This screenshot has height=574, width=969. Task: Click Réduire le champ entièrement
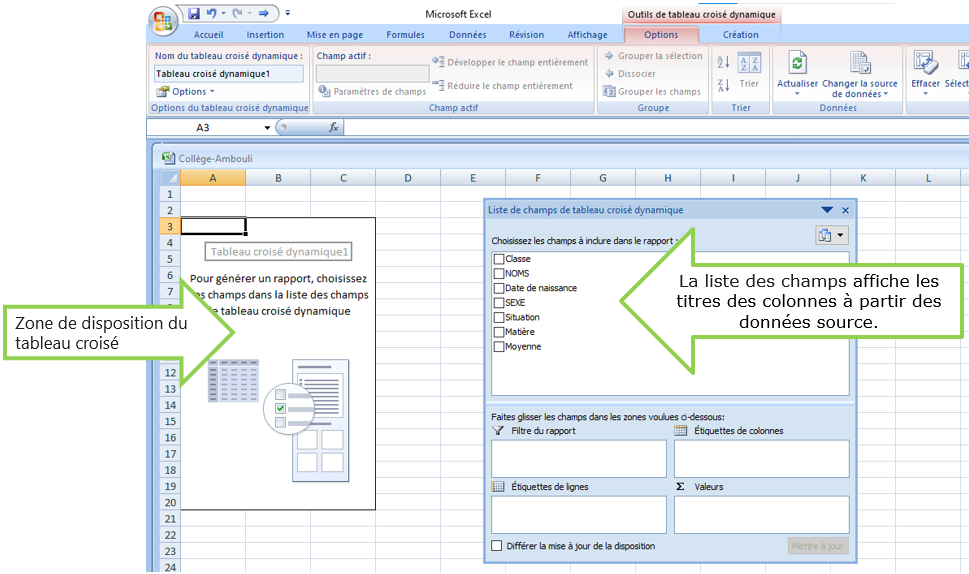(x=502, y=85)
